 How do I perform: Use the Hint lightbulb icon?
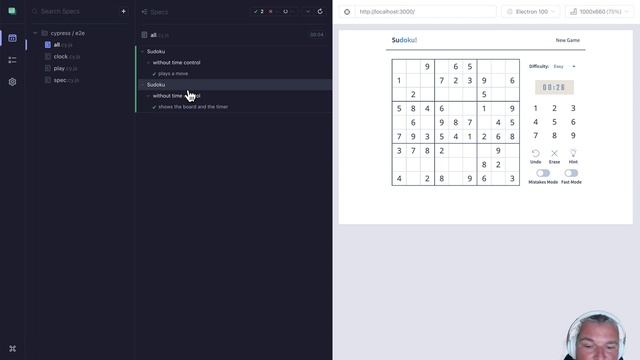point(573,153)
